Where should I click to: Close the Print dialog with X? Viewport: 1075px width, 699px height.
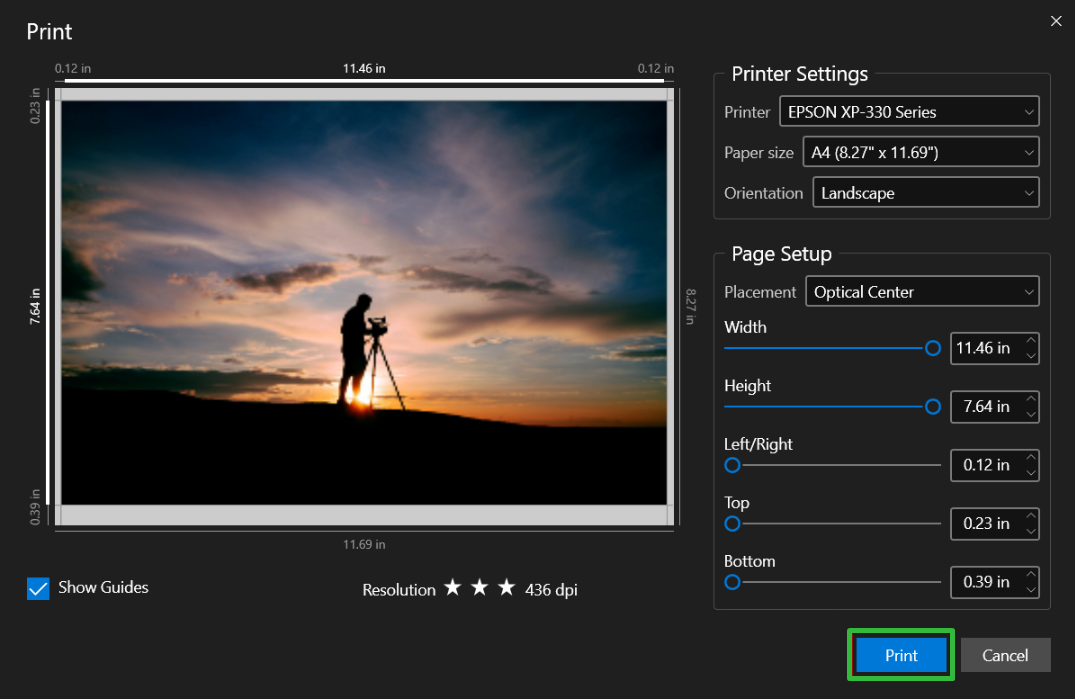coord(1056,21)
